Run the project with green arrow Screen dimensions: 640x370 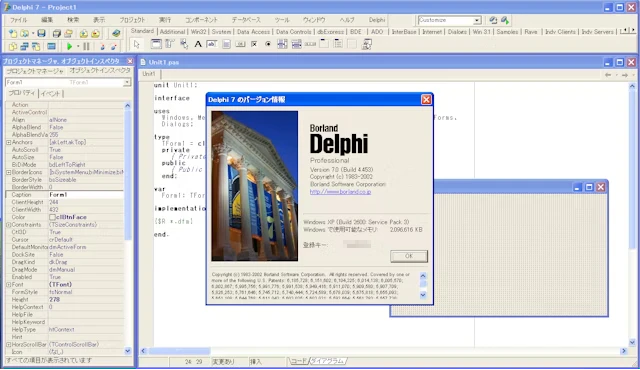pos(69,47)
